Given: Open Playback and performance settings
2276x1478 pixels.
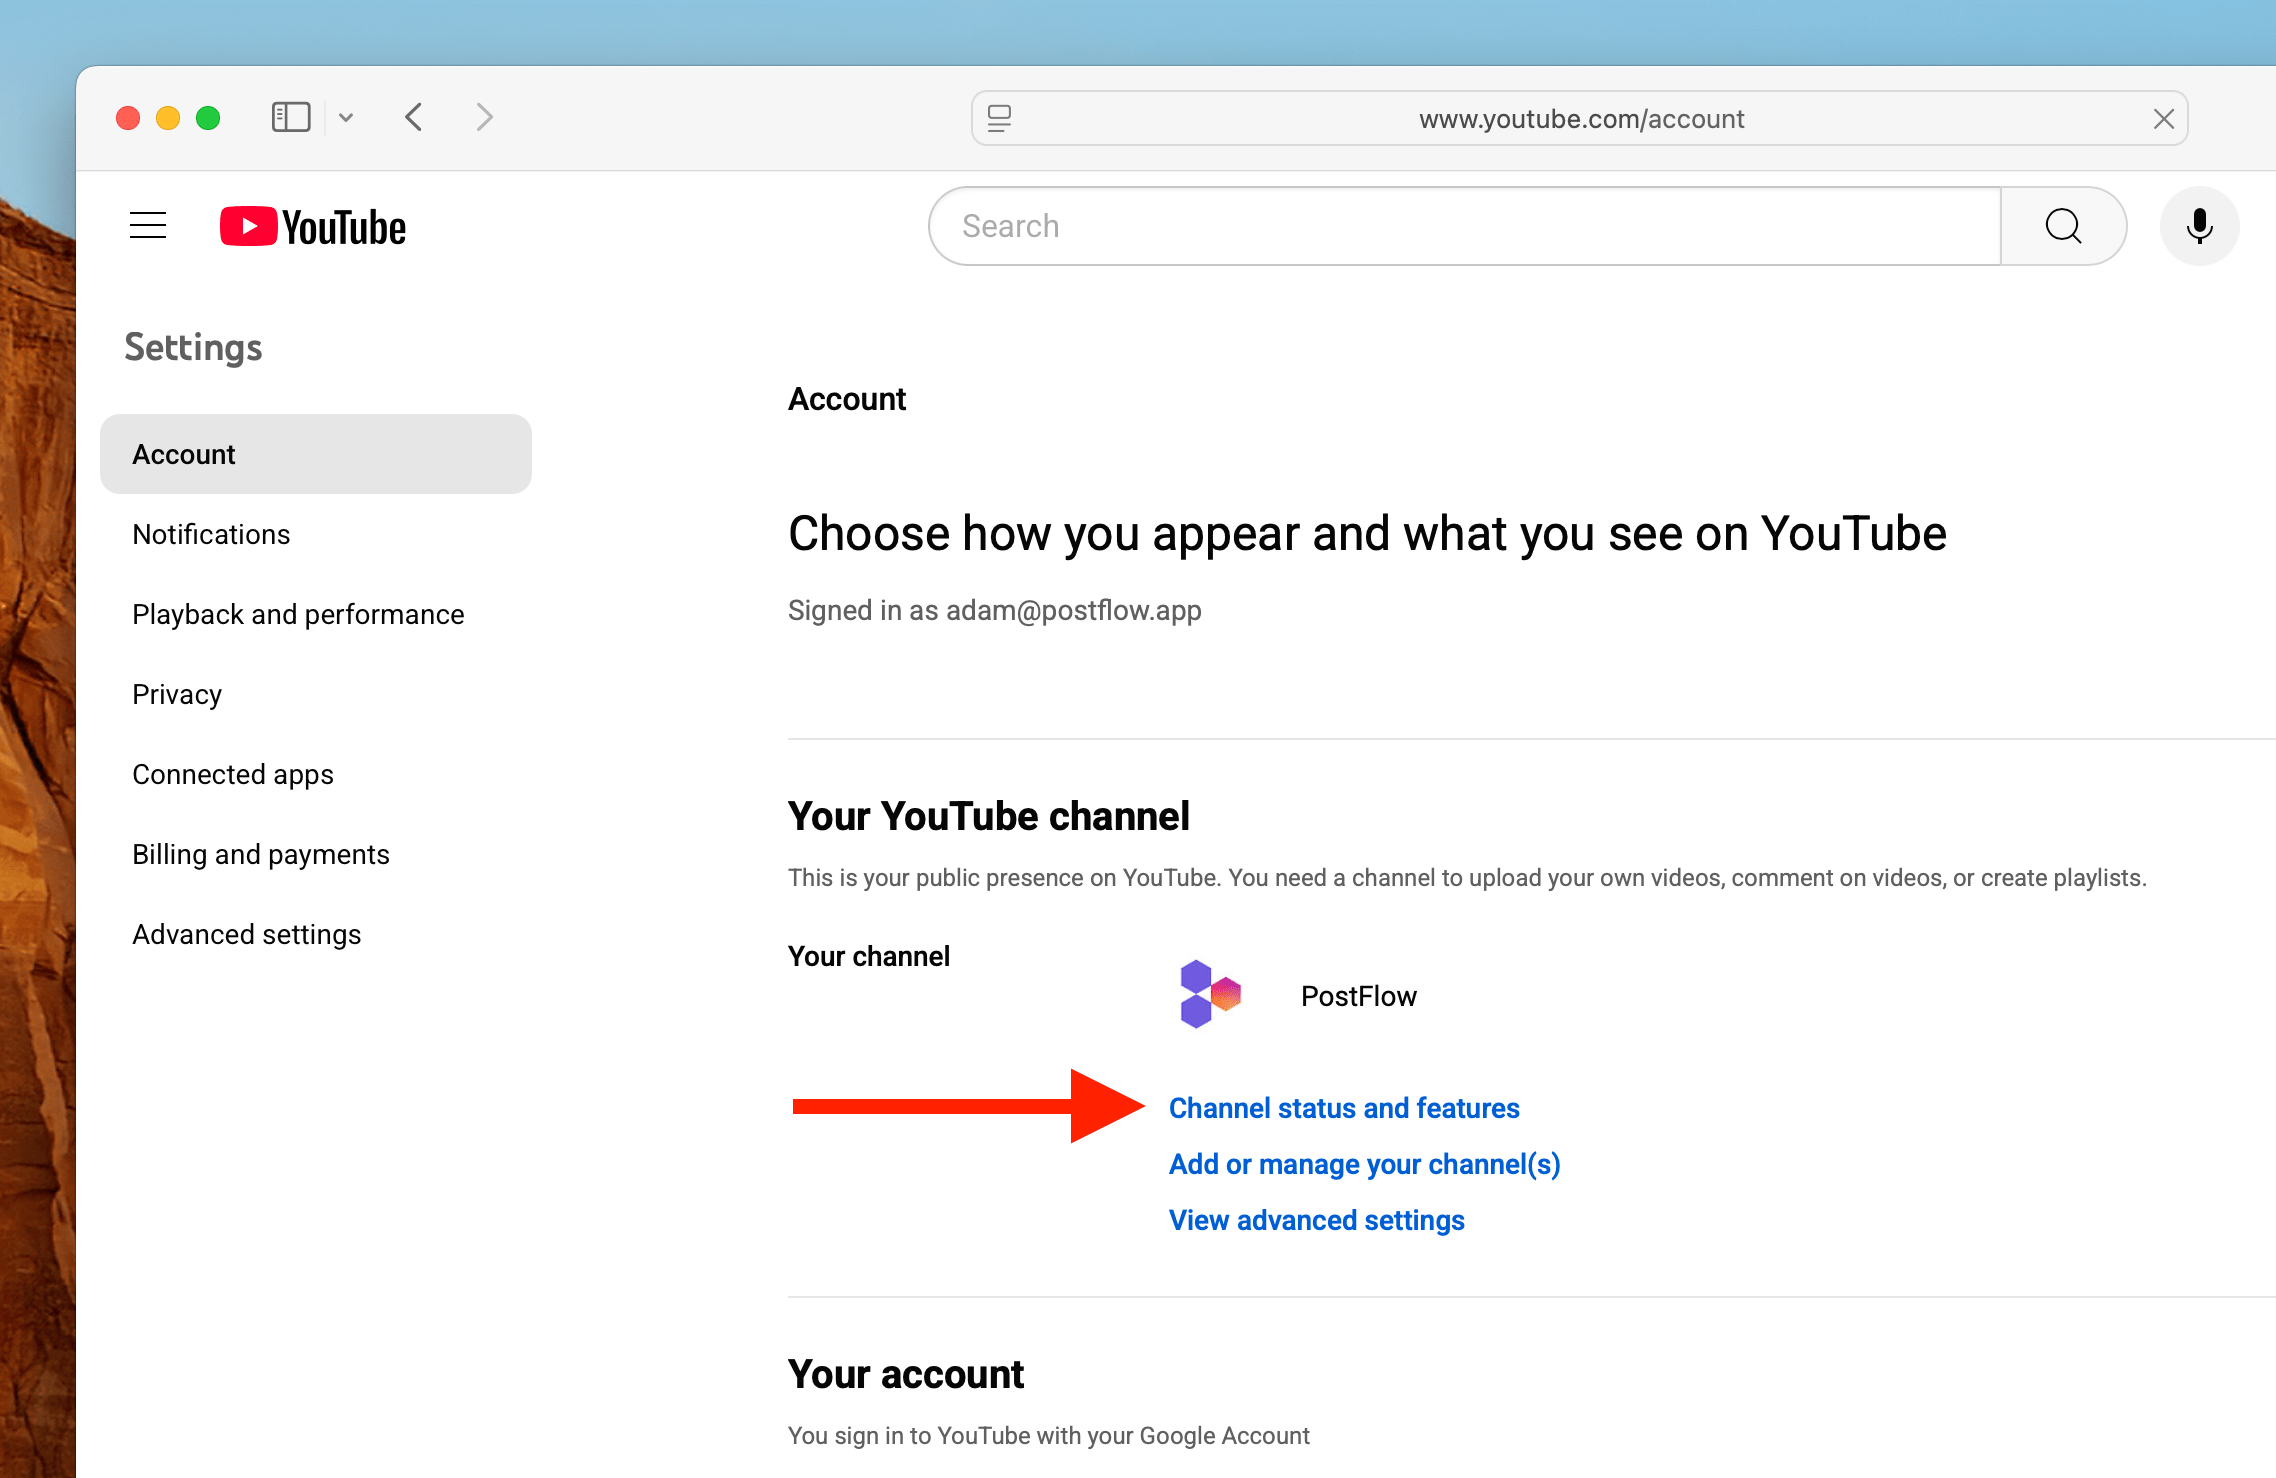Looking at the screenshot, I should tap(298, 614).
